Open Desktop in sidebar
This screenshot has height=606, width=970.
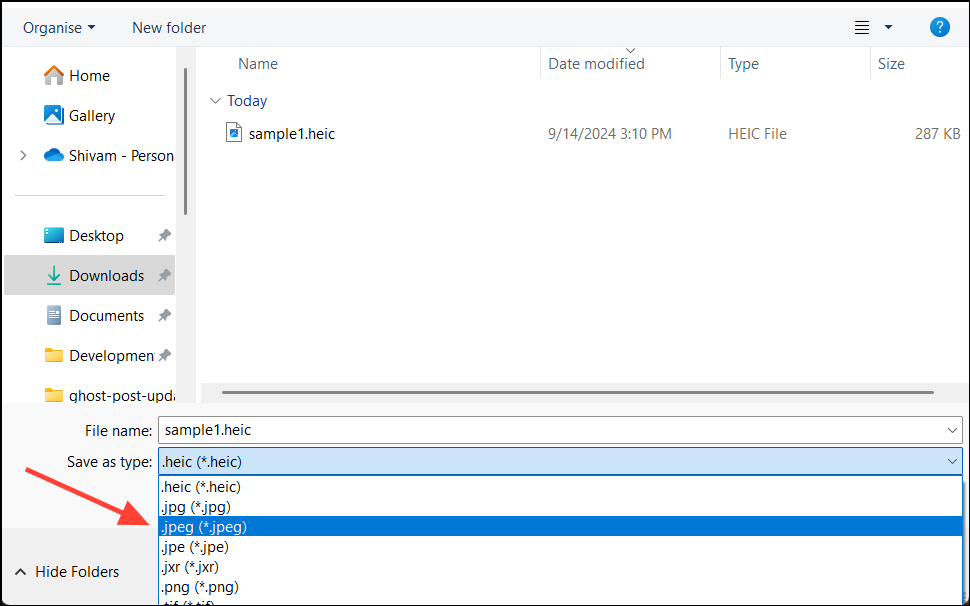pos(96,236)
